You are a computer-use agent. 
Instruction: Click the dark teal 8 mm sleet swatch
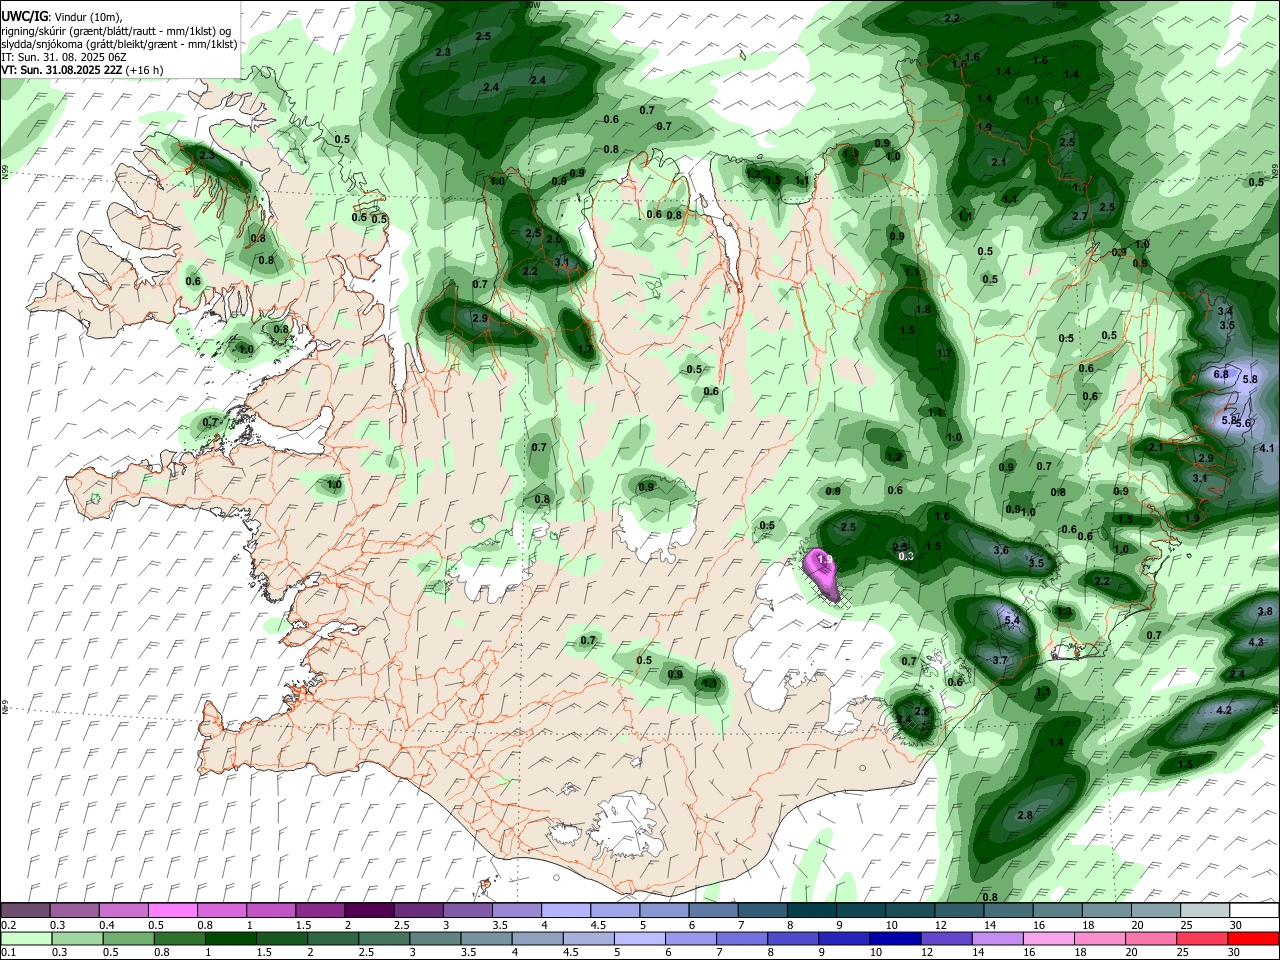(x=812, y=910)
